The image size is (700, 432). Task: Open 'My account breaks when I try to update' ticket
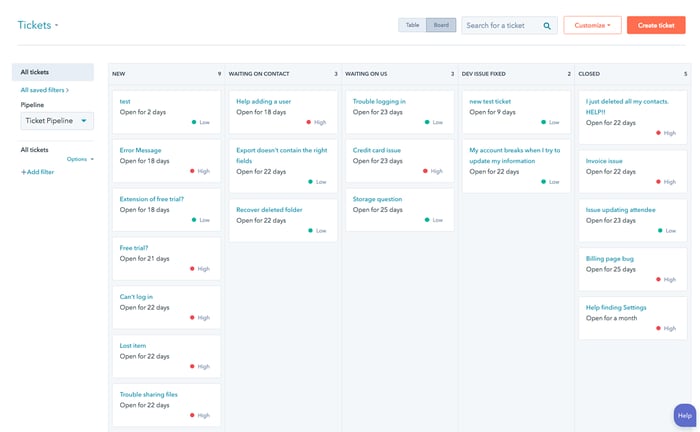(514, 155)
